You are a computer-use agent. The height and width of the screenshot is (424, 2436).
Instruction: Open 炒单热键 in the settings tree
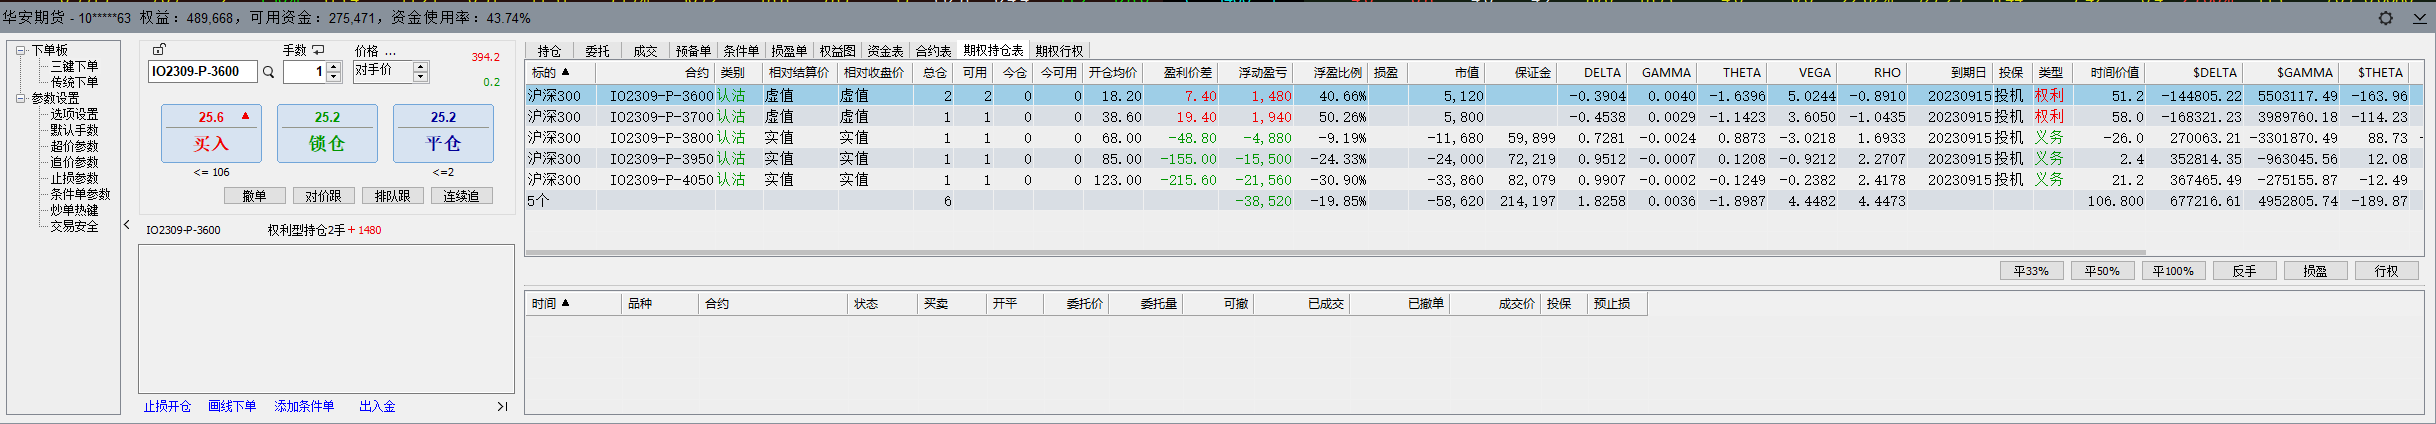75,210
